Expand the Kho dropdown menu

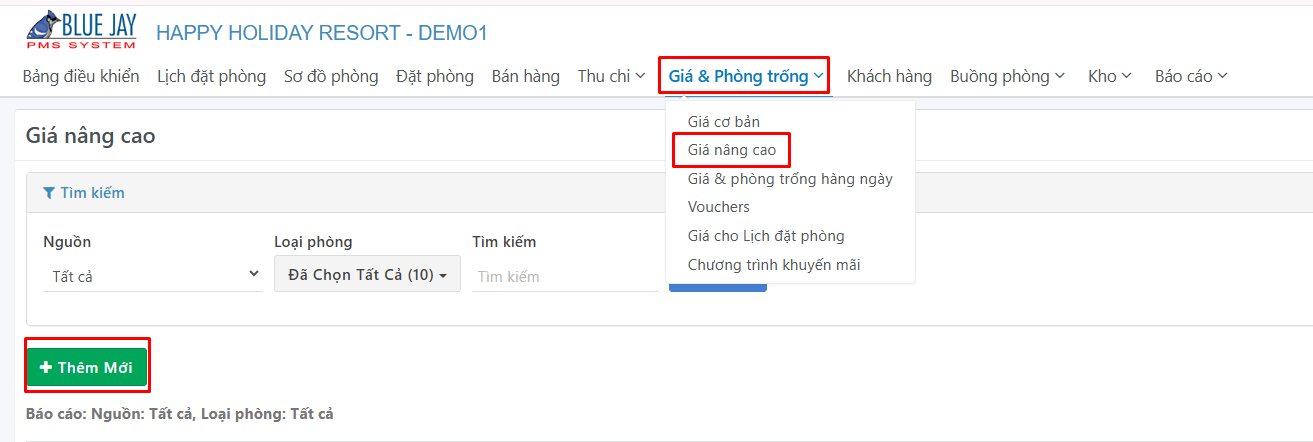[1110, 76]
